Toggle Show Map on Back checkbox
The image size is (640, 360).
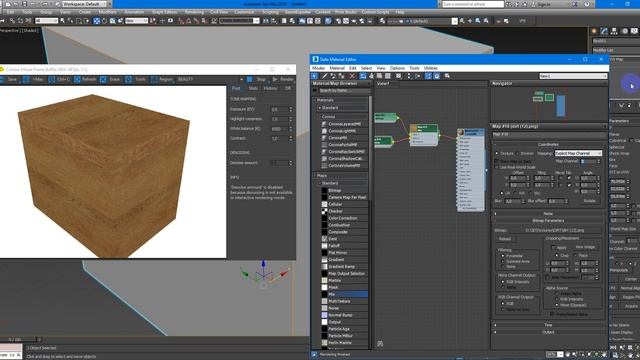point(497,161)
